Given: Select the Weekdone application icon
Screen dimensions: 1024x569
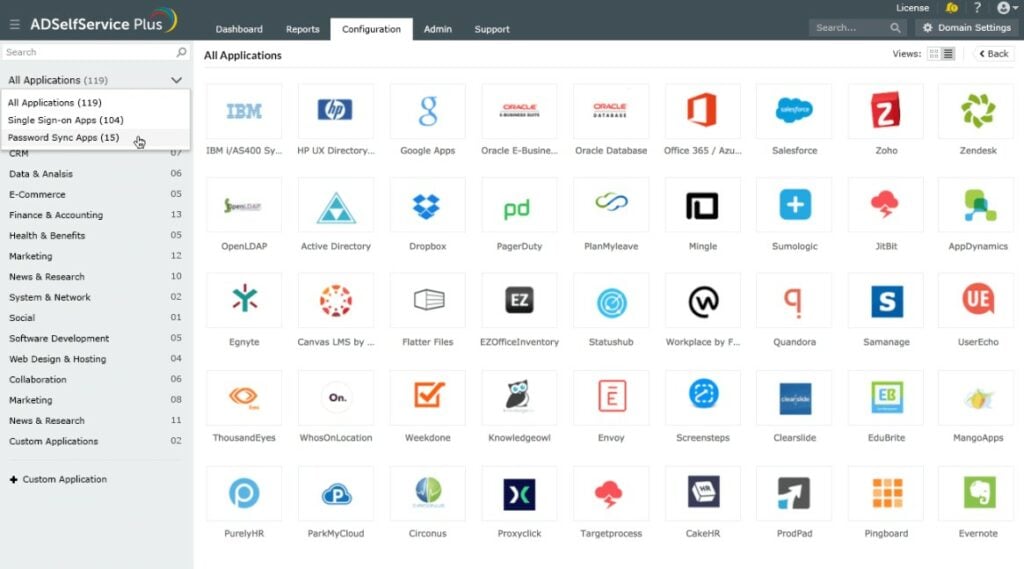Looking at the screenshot, I should coord(428,397).
